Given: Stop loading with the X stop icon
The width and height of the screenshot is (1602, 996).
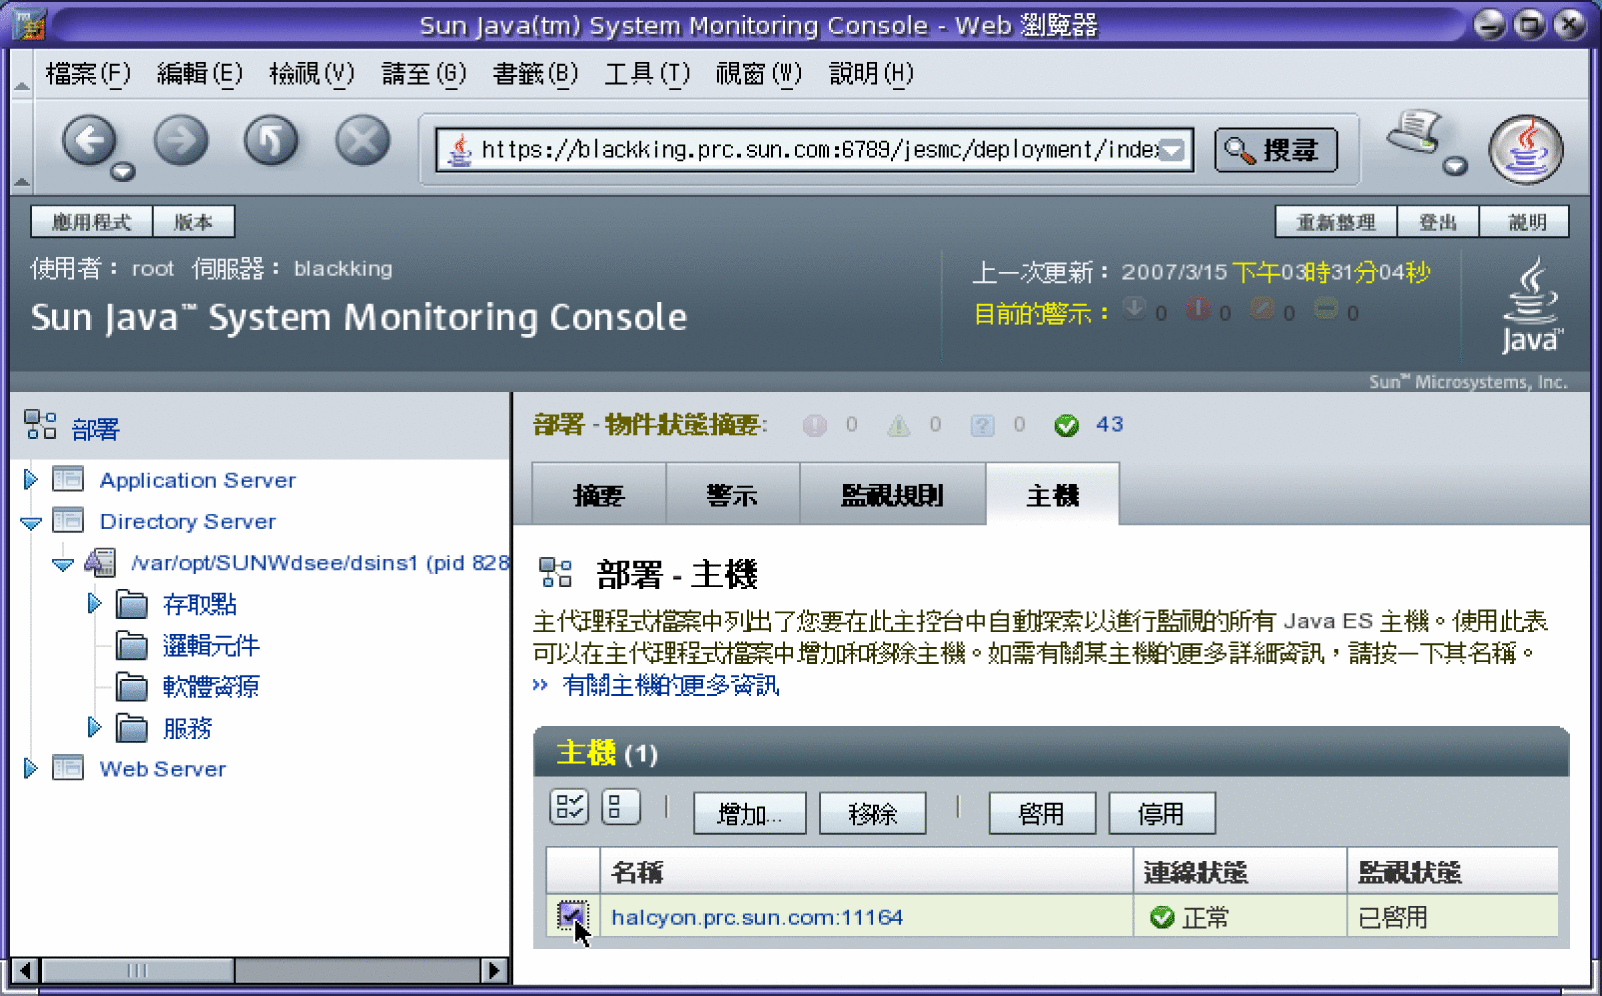Looking at the screenshot, I should pyautogui.click(x=362, y=141).
